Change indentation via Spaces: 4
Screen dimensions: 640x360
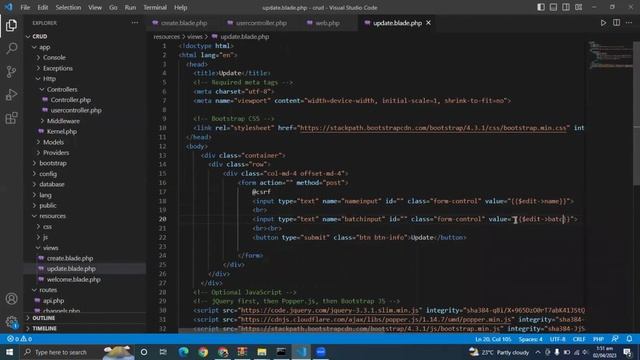pyautogui.click(x=531, y=339)
